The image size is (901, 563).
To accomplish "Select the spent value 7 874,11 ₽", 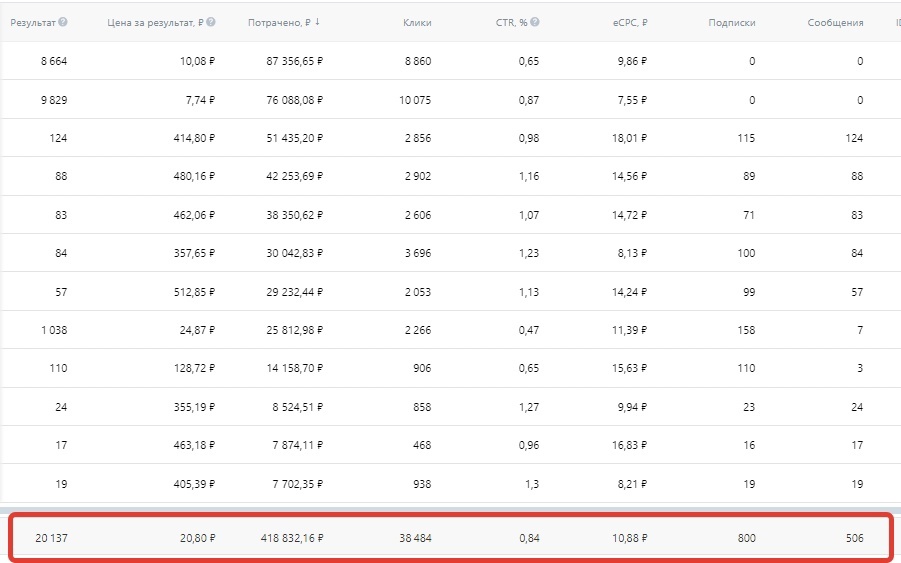I will tap(298, 445).
